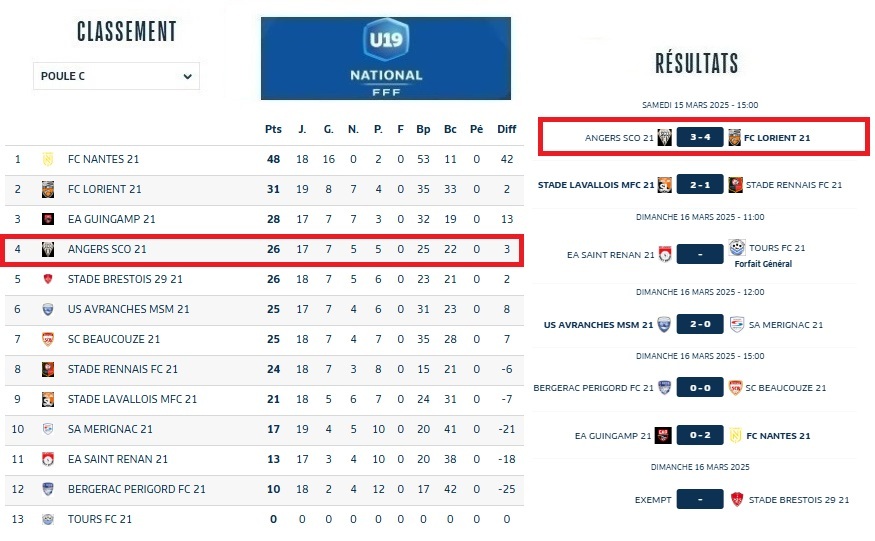The image size is (875, 541).
Task: Select the Angers SCO 21 standings row
Action: (262, 249)
